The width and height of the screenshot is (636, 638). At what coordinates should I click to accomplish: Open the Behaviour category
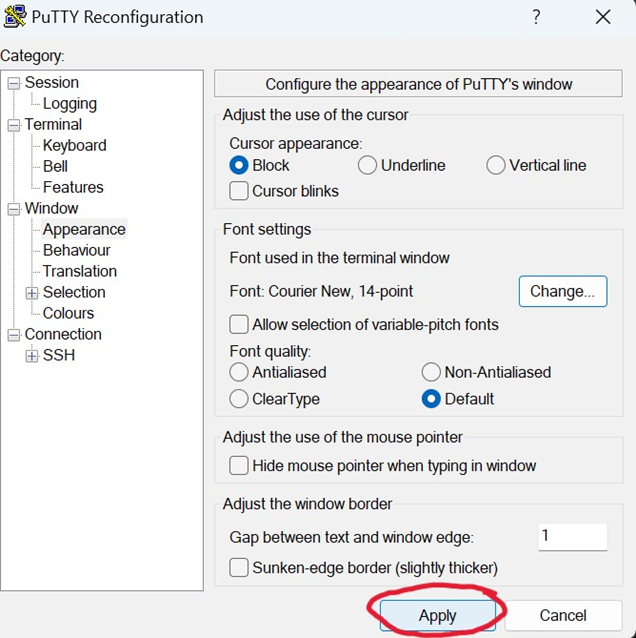pos(76,250)
